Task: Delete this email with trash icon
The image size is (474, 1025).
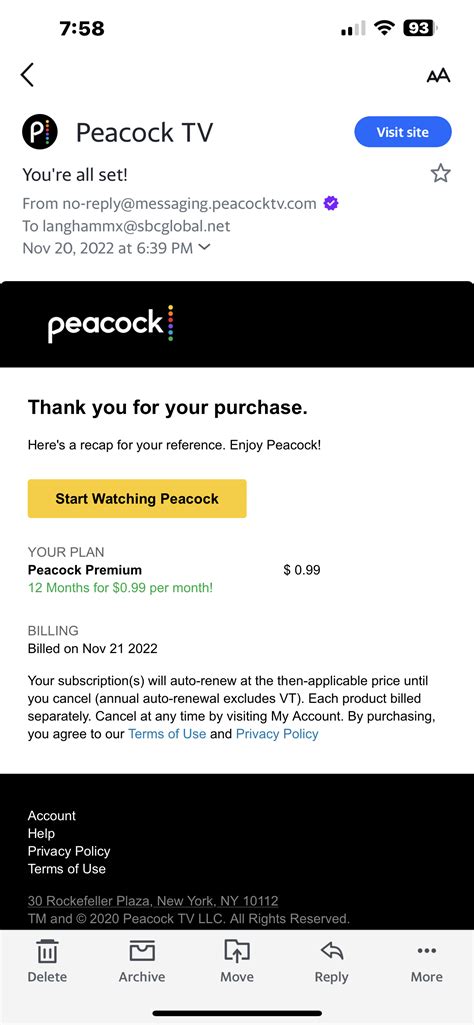Action: pos(47,960)
